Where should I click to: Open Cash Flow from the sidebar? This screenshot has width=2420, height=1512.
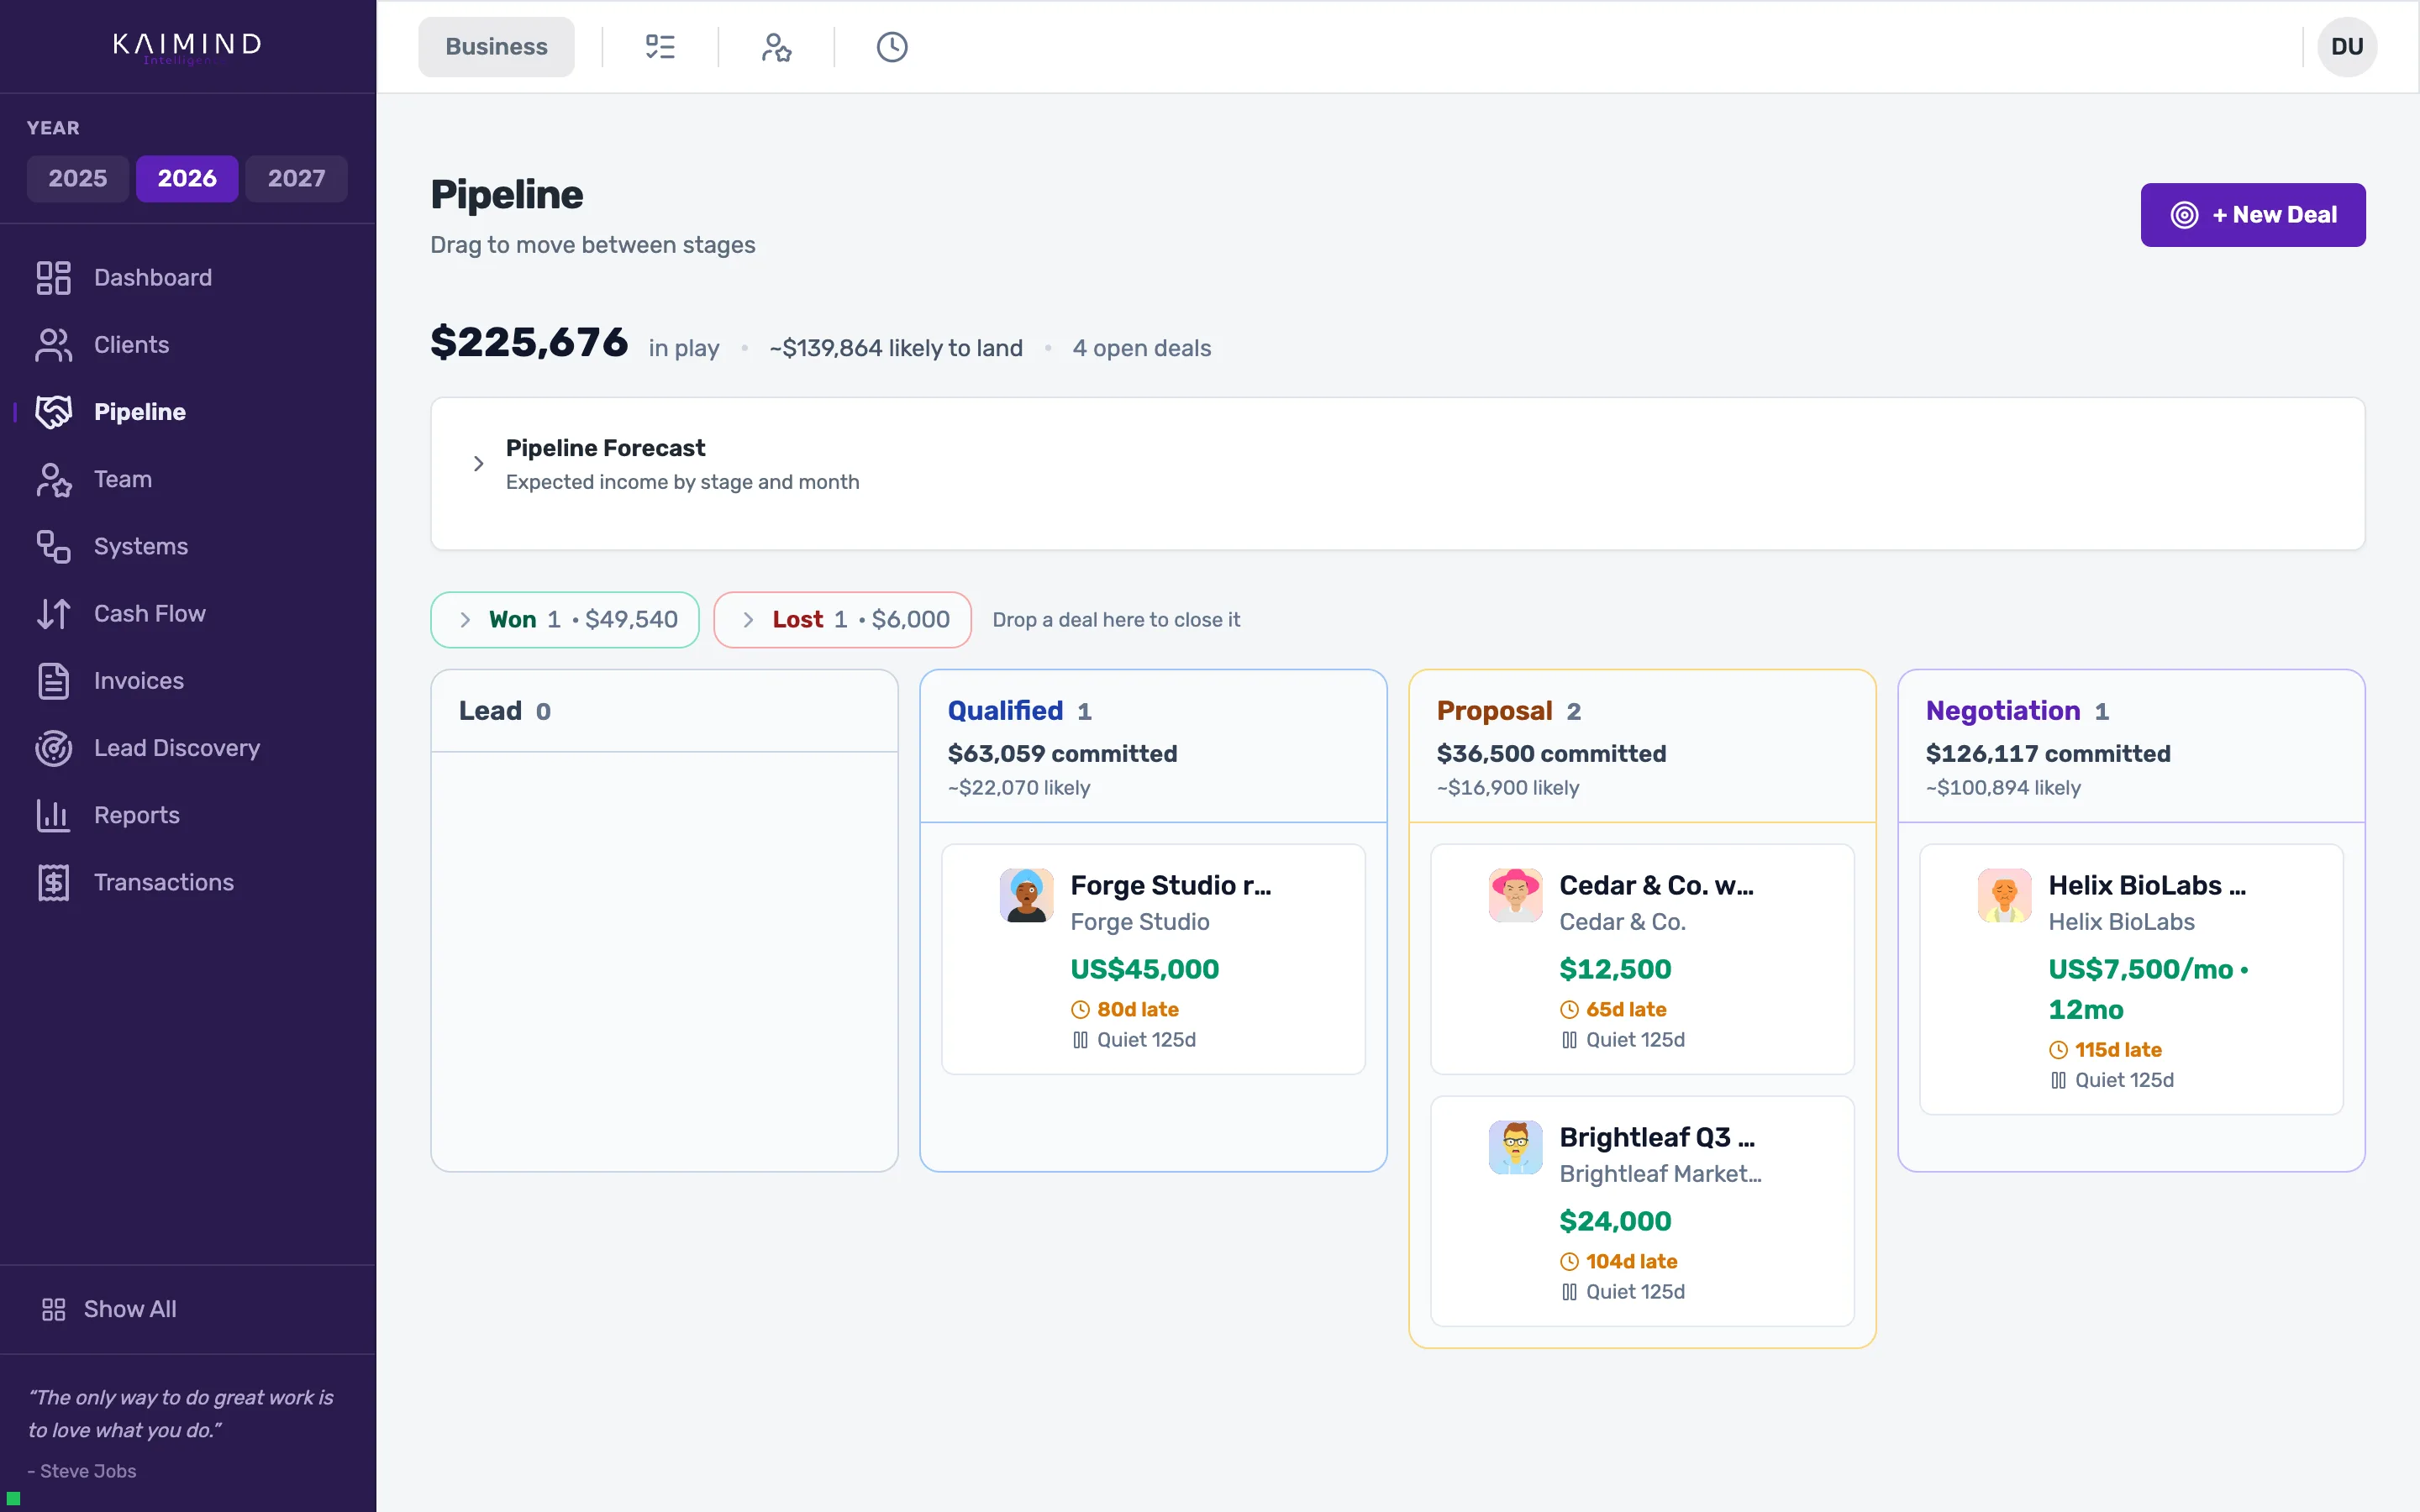click(150, 613)
